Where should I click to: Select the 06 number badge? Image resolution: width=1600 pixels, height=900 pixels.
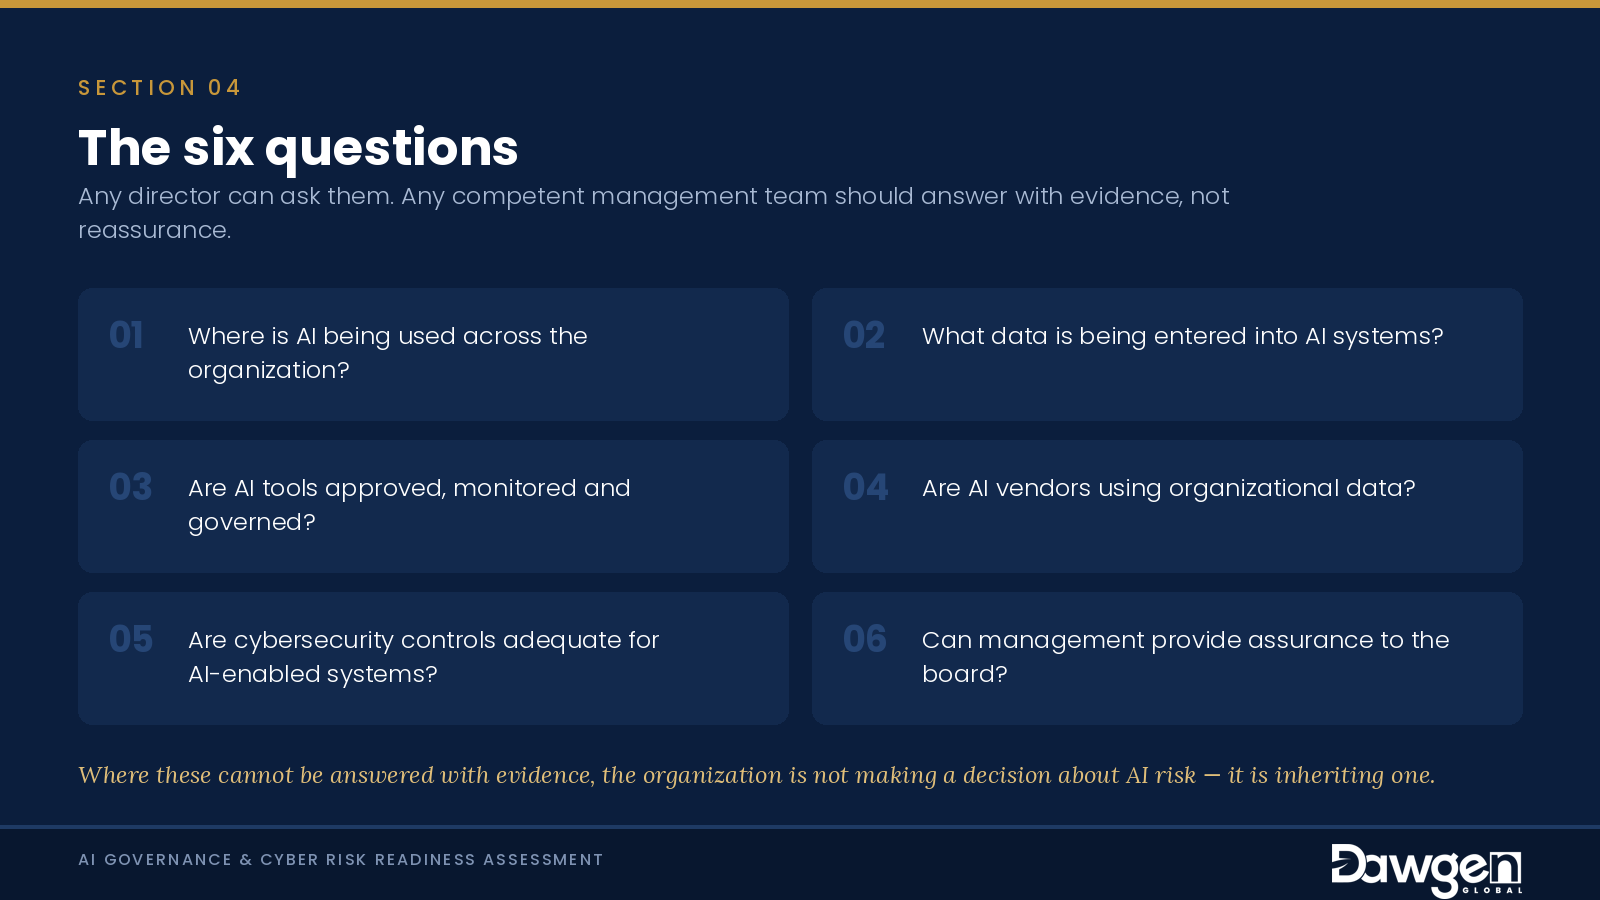(x=865, y=639)
